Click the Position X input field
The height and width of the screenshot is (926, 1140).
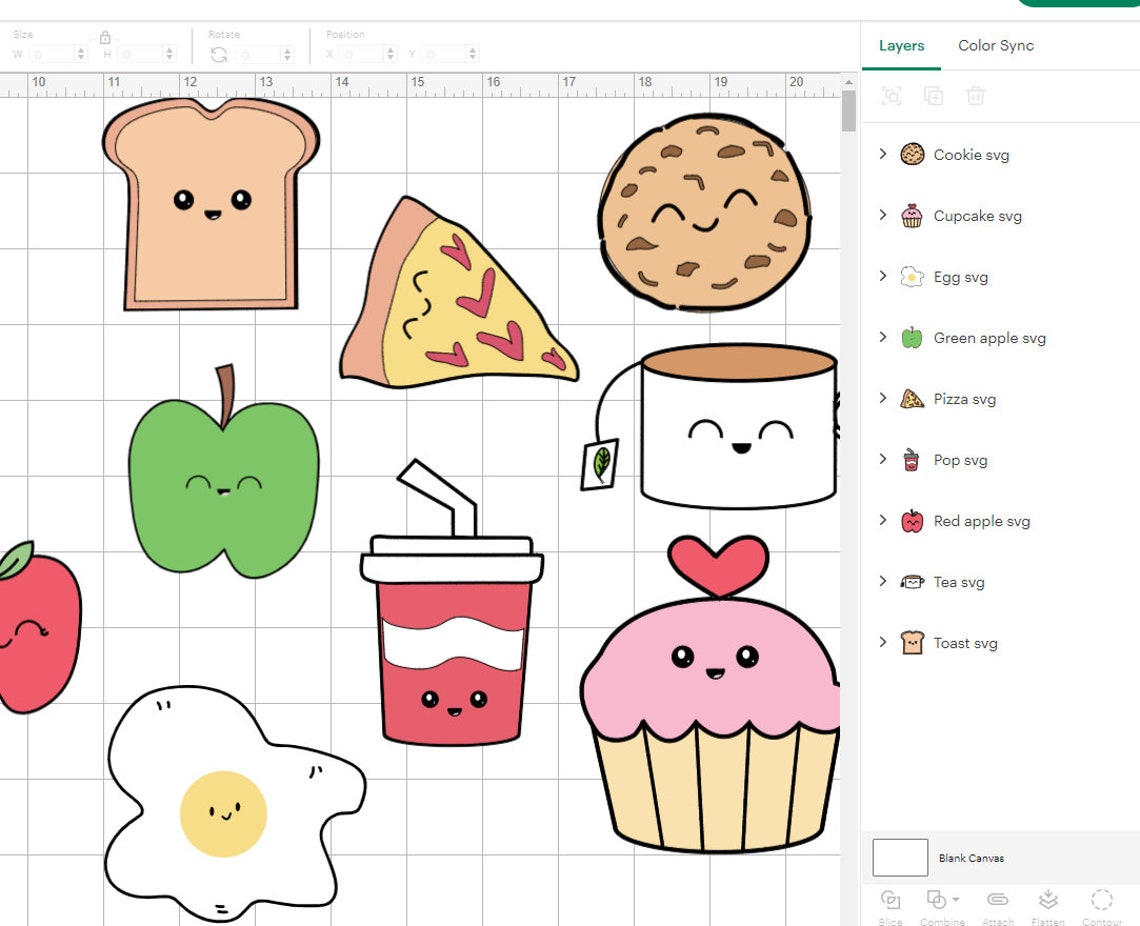point(362,54)
